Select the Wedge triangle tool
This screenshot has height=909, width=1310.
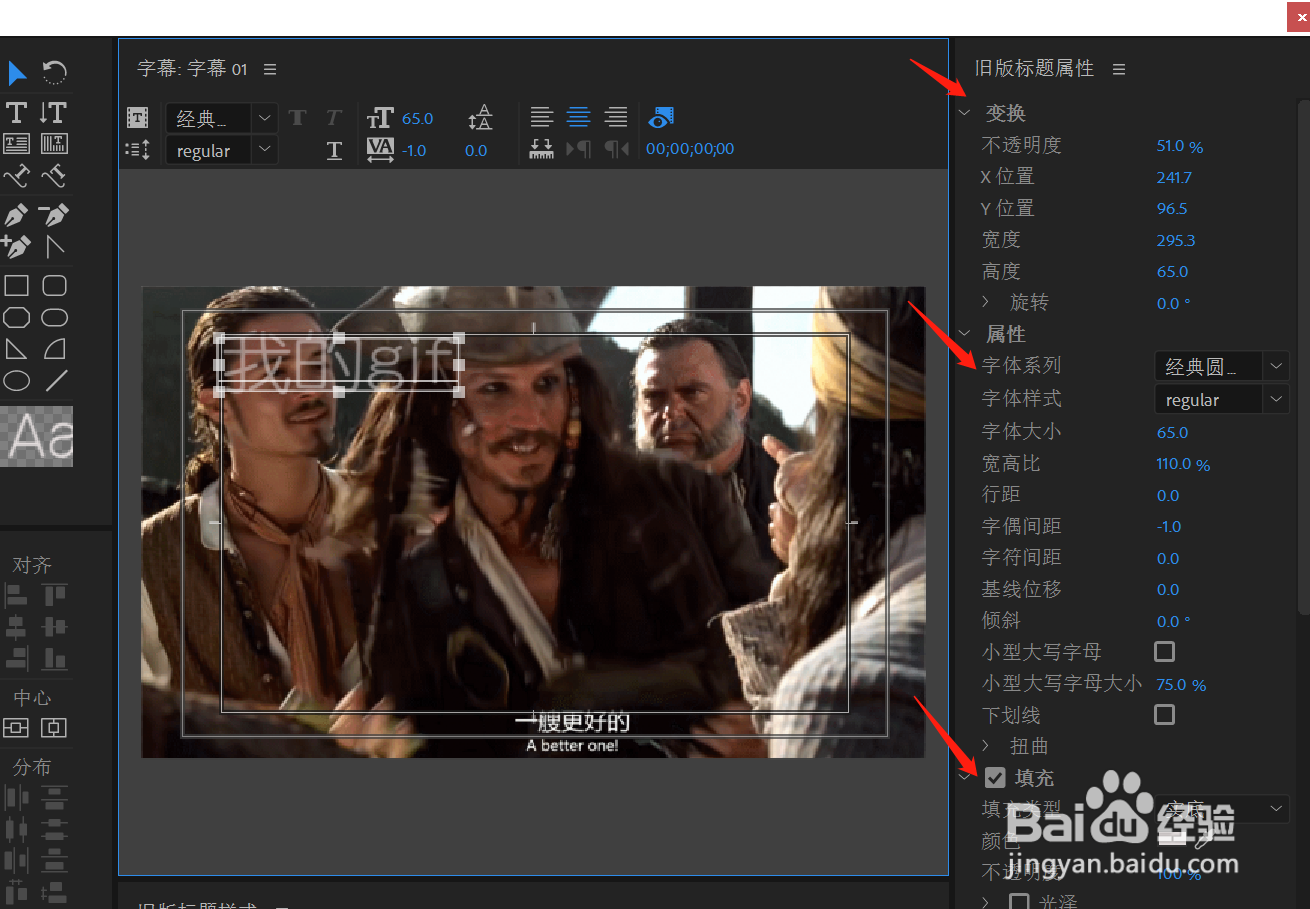16,349
